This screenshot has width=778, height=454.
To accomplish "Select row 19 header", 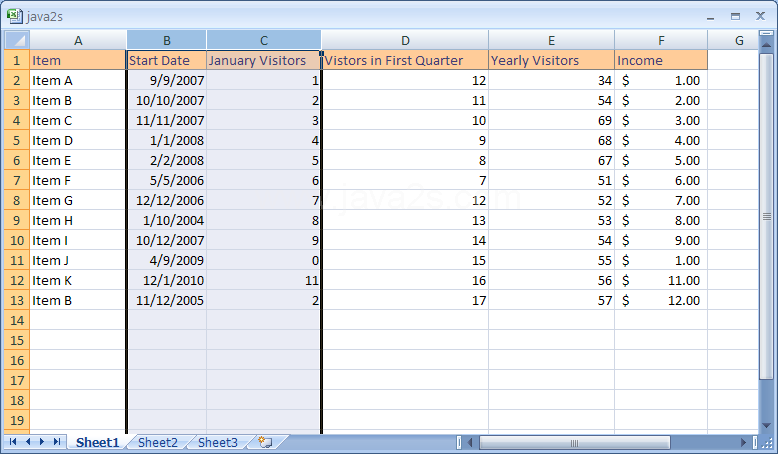I will pos(17,420).
